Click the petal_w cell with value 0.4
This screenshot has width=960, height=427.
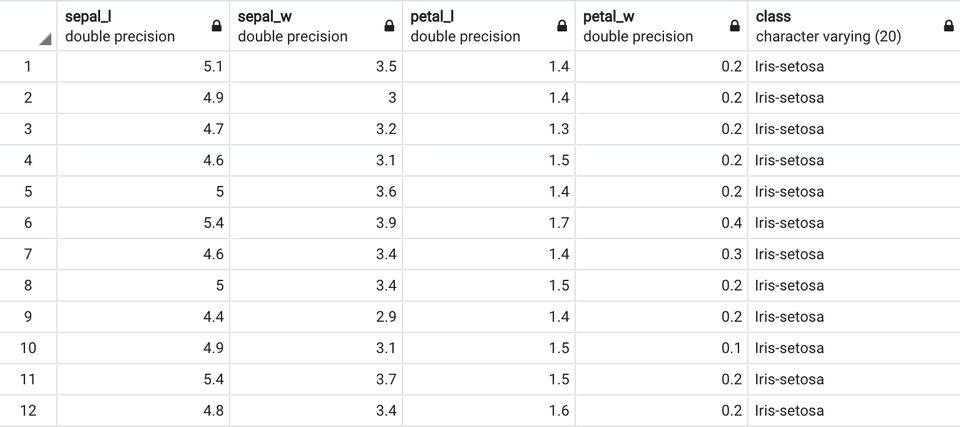[x=662, y=223]
